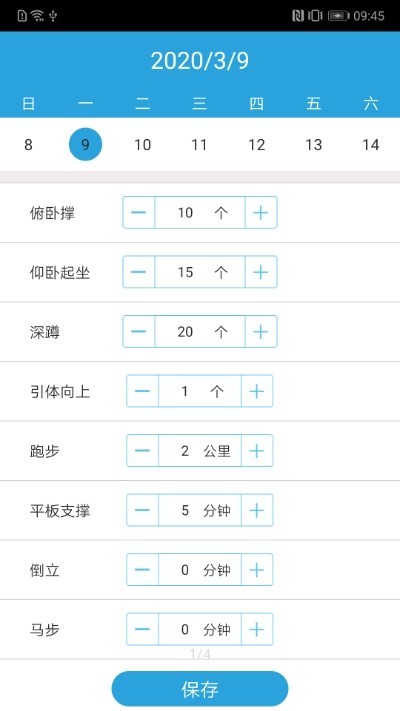Screen dimensions: 400x711
Task: Edit 跑步 kilometers value field
Action: point(200,450)
